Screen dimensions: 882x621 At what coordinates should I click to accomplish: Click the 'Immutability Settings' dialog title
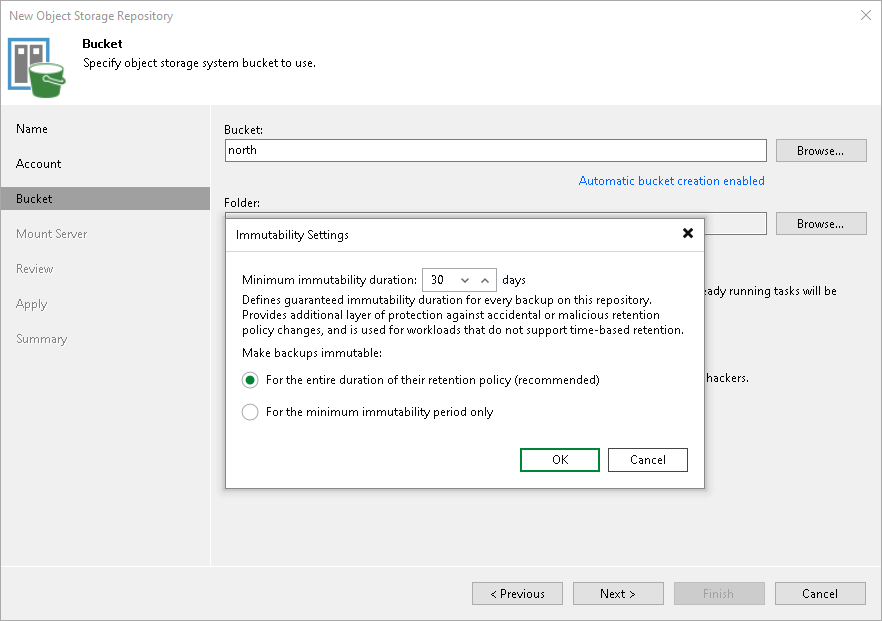(292, 235)
